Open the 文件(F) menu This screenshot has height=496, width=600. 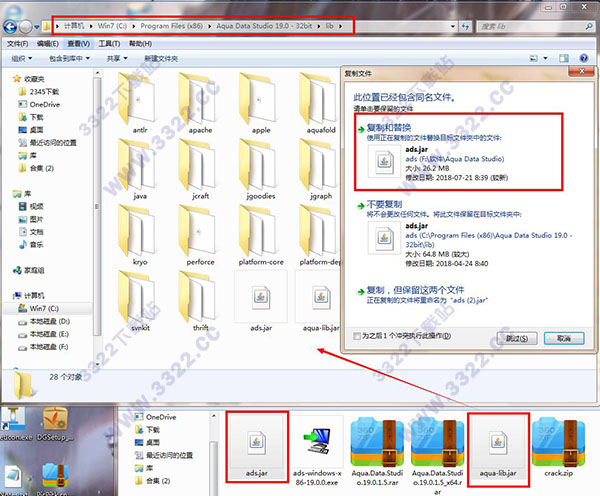pyautogui.click(x=18, y=44)
